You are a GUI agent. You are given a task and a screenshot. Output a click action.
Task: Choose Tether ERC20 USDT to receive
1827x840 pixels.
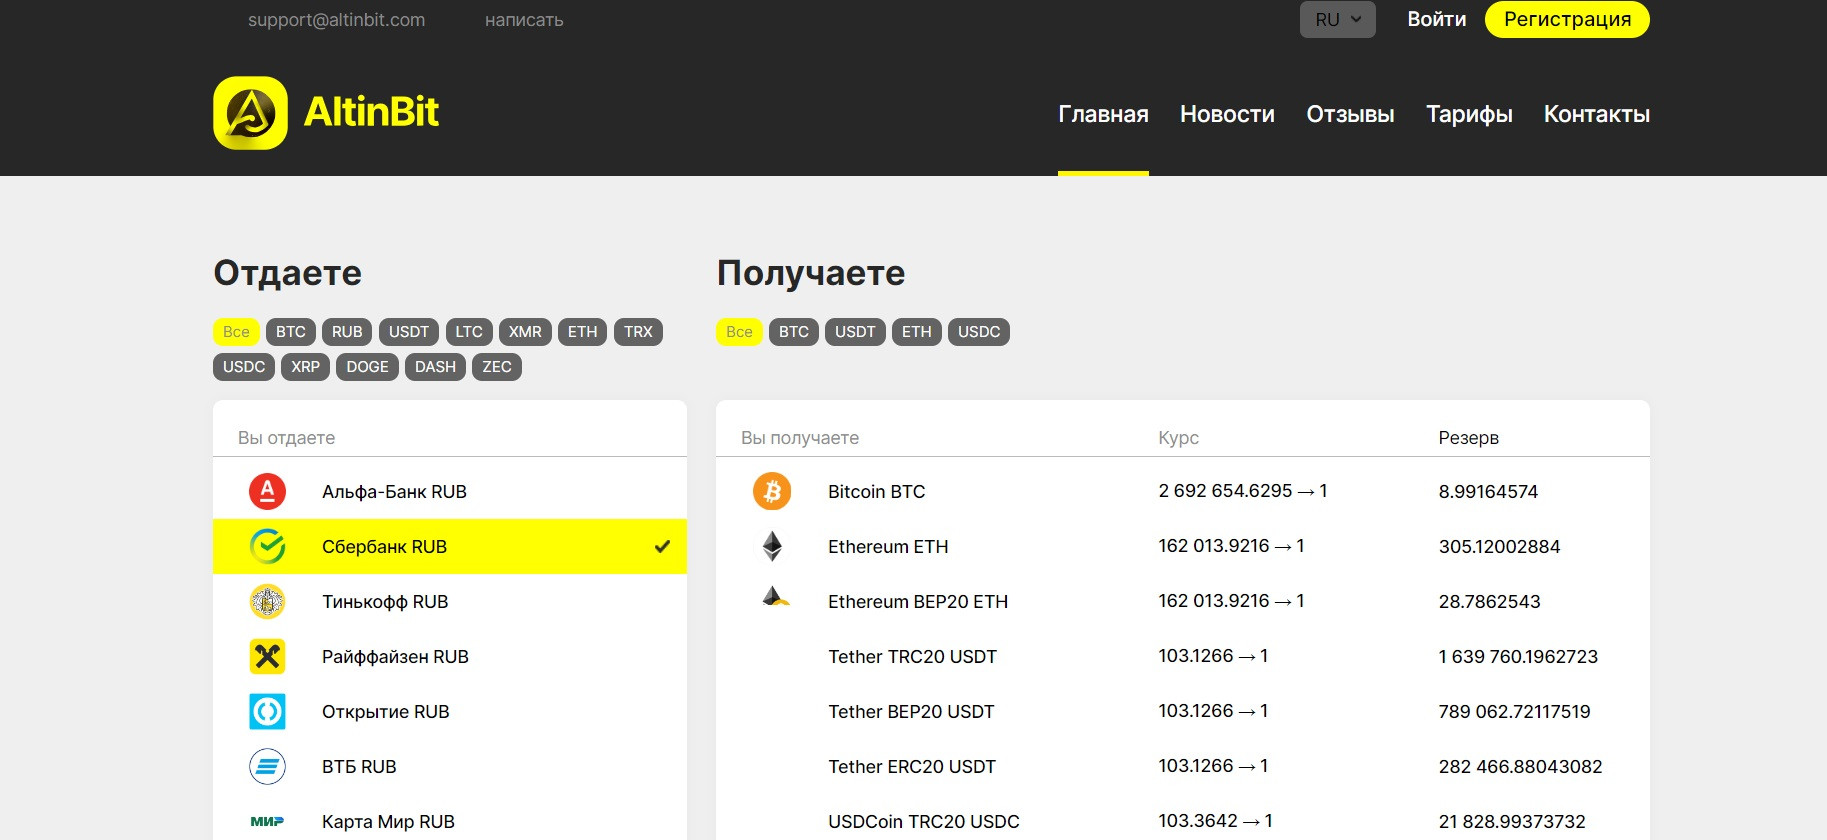(x=1183, y=766)
